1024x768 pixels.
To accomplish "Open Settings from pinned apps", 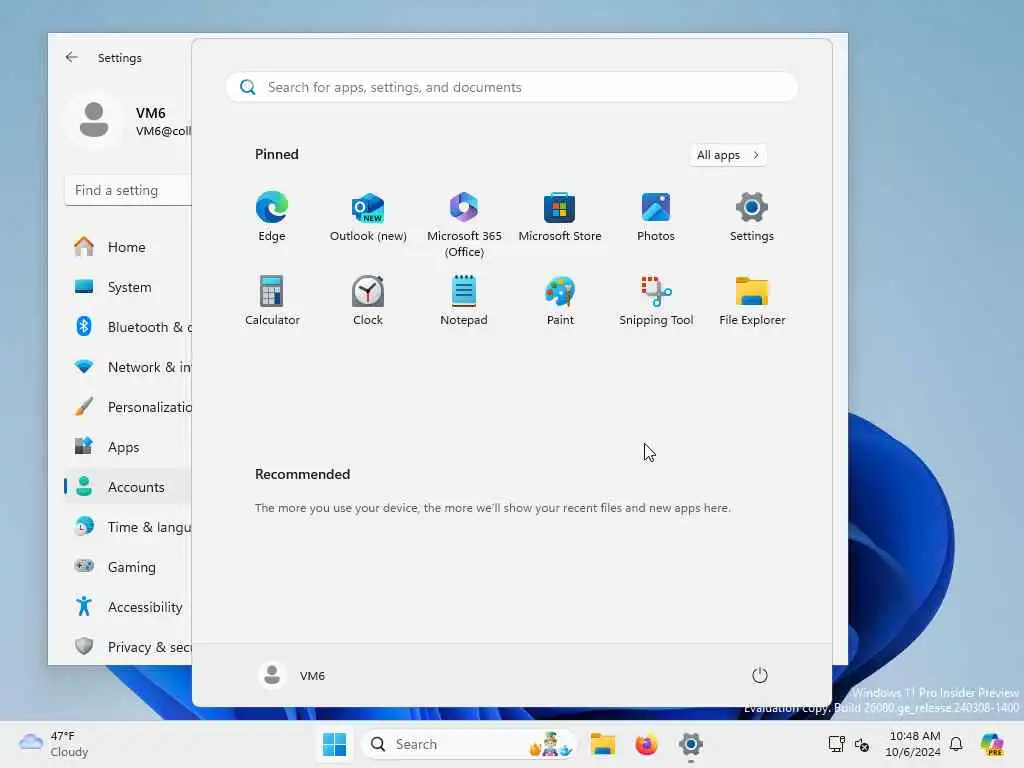I will pos(752,217).
